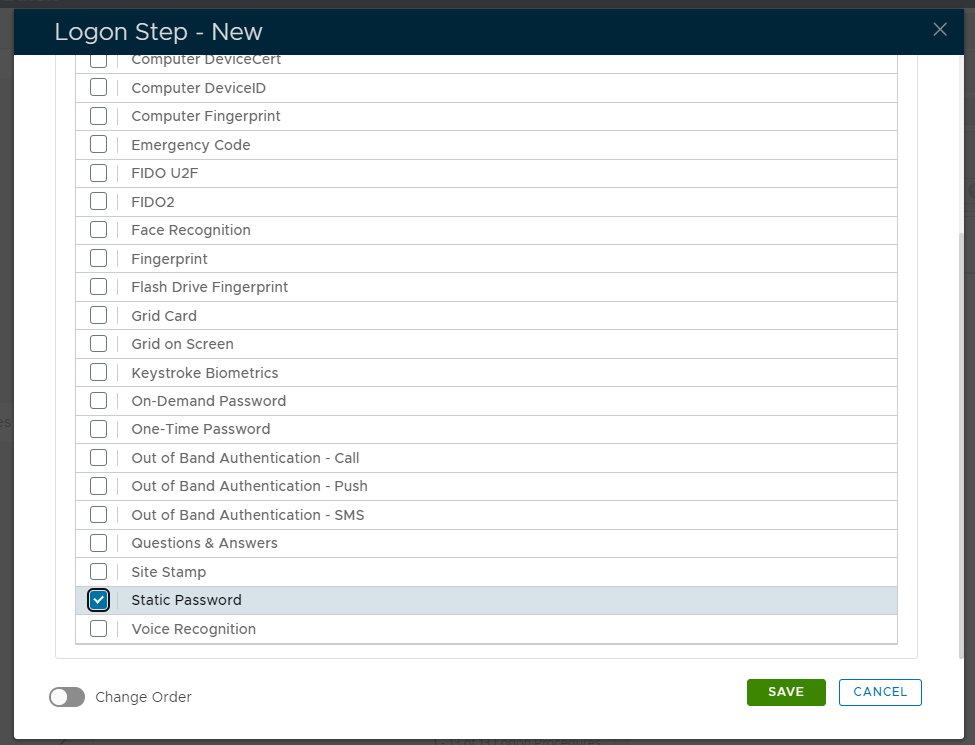
Task: Check the Grid on Screen option
Action: (98, 344)
